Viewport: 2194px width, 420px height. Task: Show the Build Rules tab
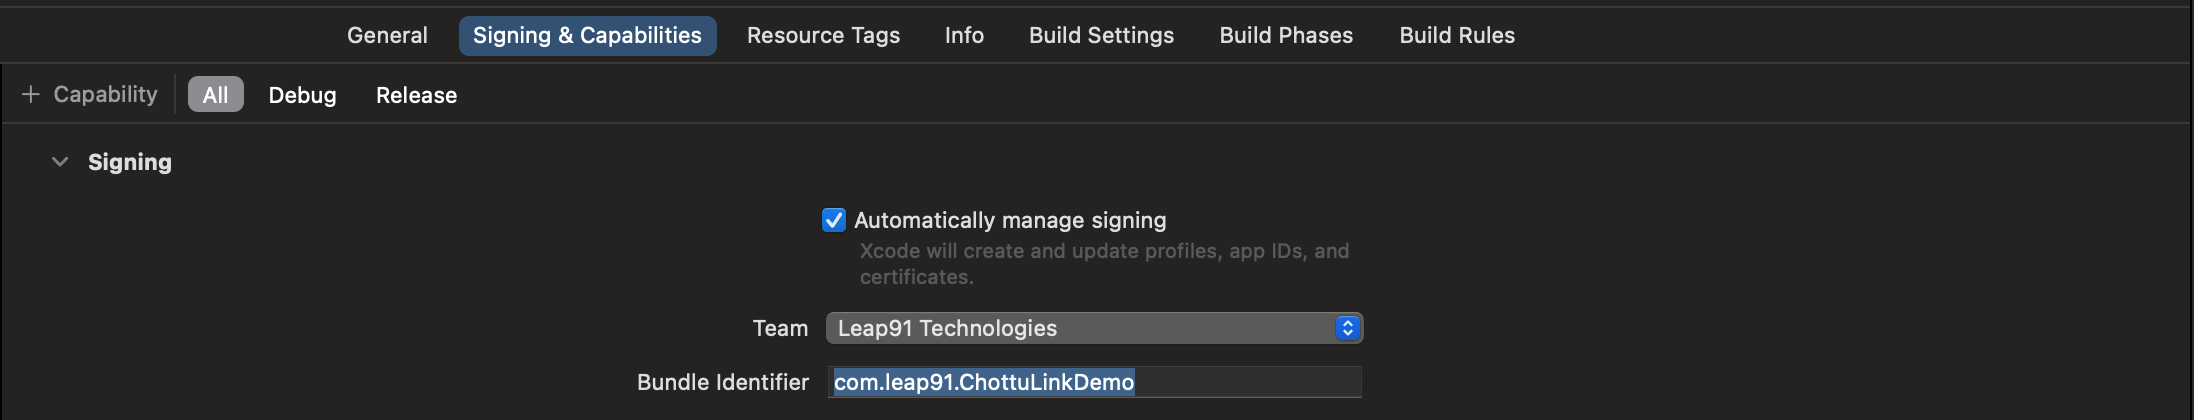point(1457,35)
